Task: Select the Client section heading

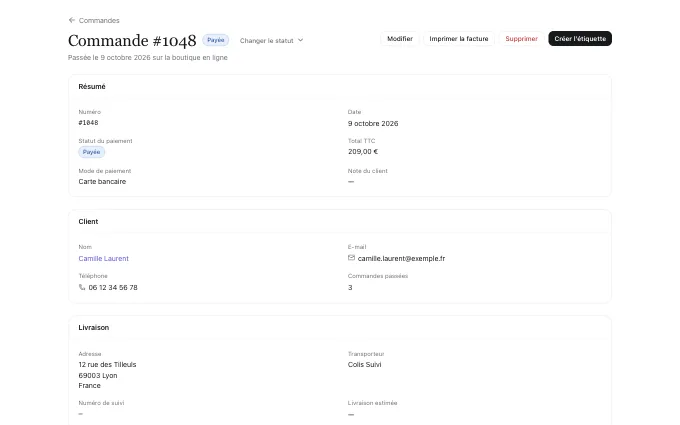Action: (88, 222)
